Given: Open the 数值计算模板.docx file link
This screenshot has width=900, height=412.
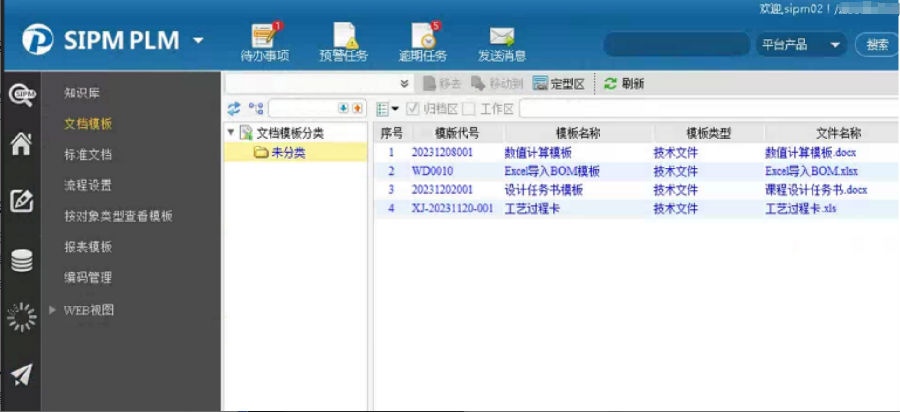Looking at the screenshot, I should tap(810, 153).
